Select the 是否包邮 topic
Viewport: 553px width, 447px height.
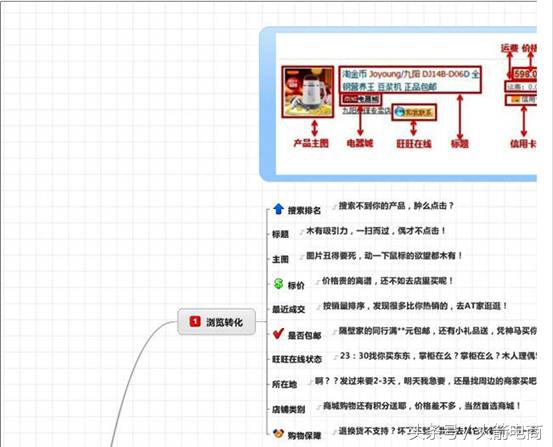(x=304, y=335)
